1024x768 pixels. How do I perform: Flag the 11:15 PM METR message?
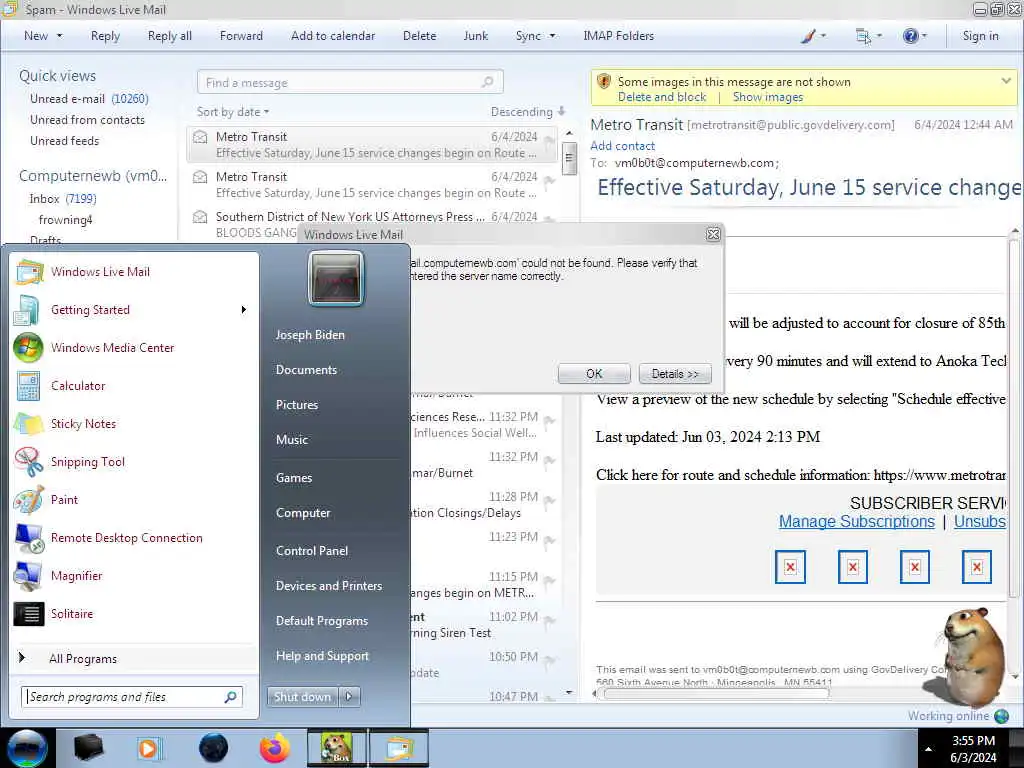tap(549, 581)
